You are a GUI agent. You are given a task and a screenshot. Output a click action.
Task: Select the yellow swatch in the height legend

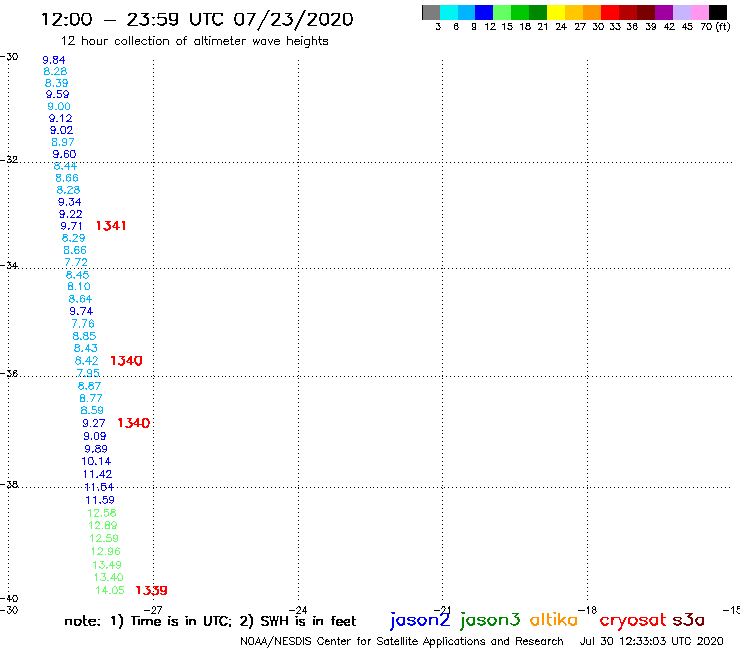coord(556,12)
